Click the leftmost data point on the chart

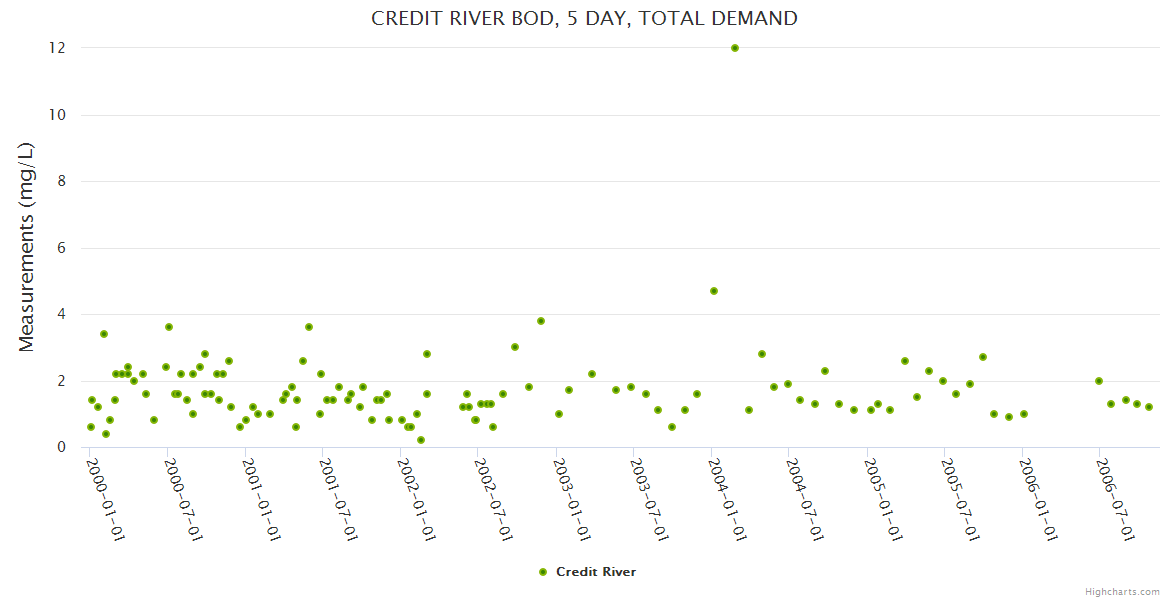[x=91, y=427]
